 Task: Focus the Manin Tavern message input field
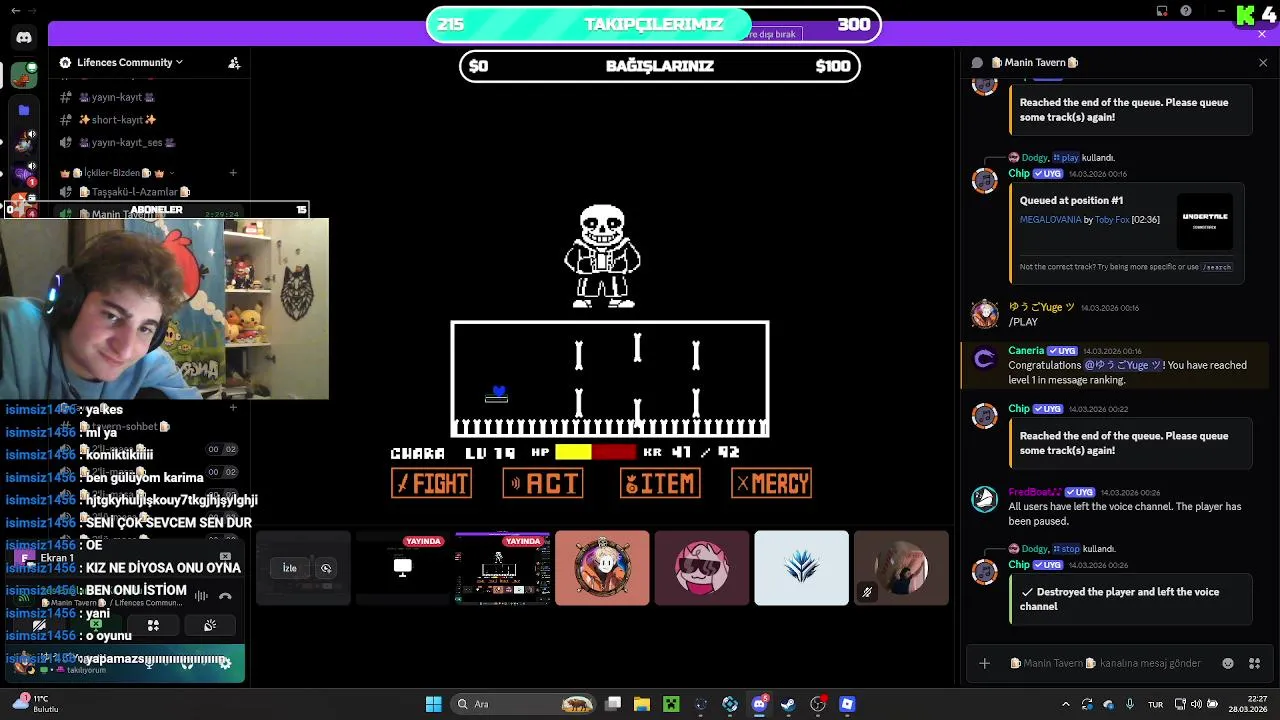click(1105, 663)
